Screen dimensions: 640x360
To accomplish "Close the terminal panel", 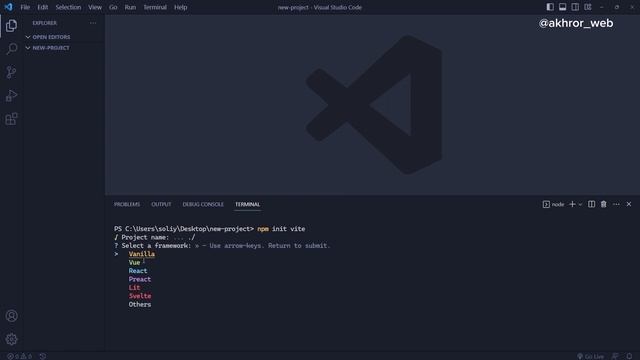I will tap(629, 204).
